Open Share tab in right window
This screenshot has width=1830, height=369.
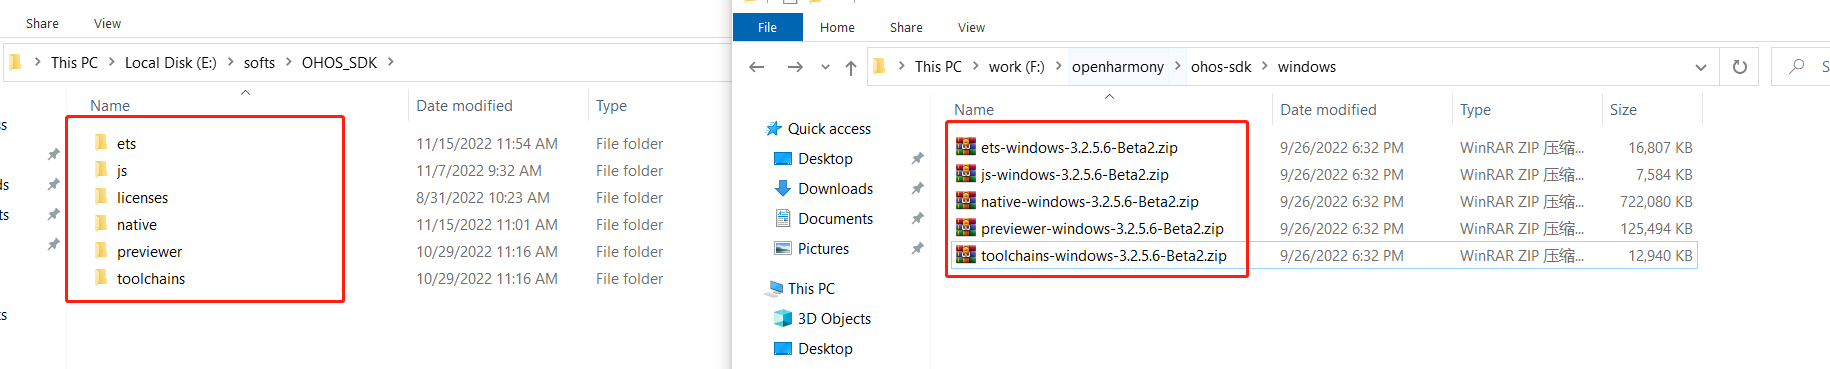pos(906,27)
